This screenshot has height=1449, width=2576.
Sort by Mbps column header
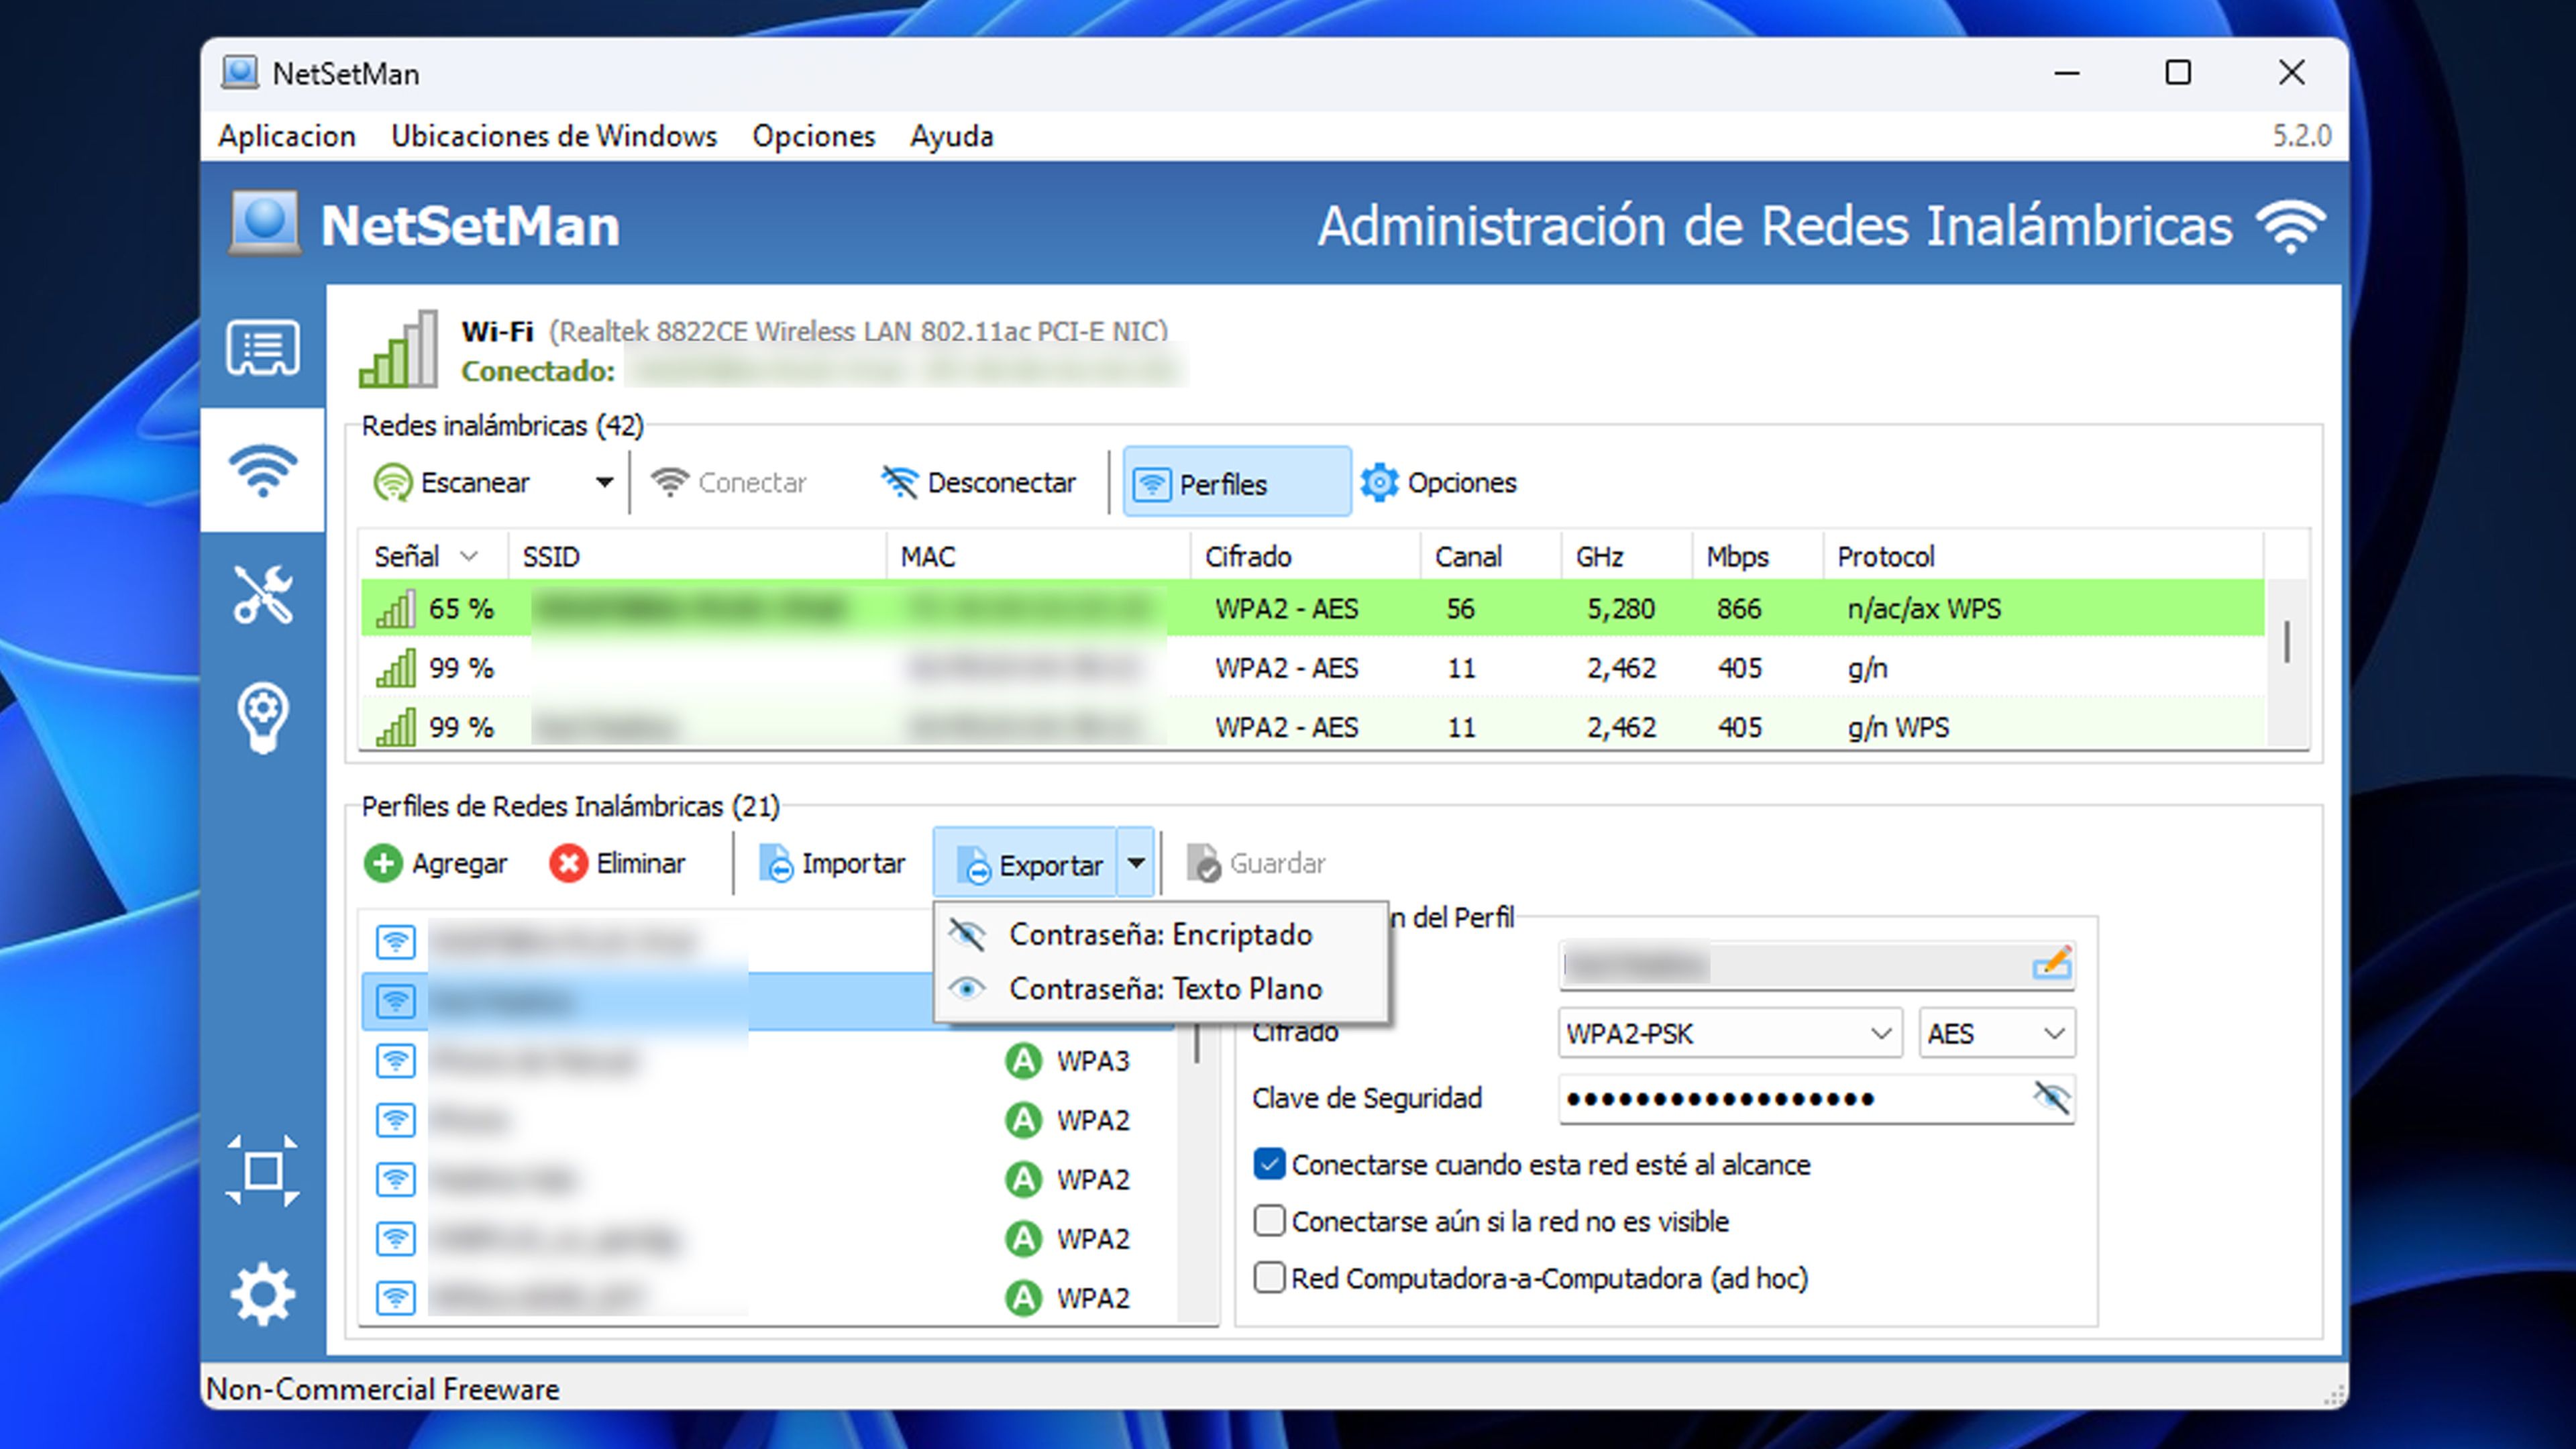point(1757,556)
